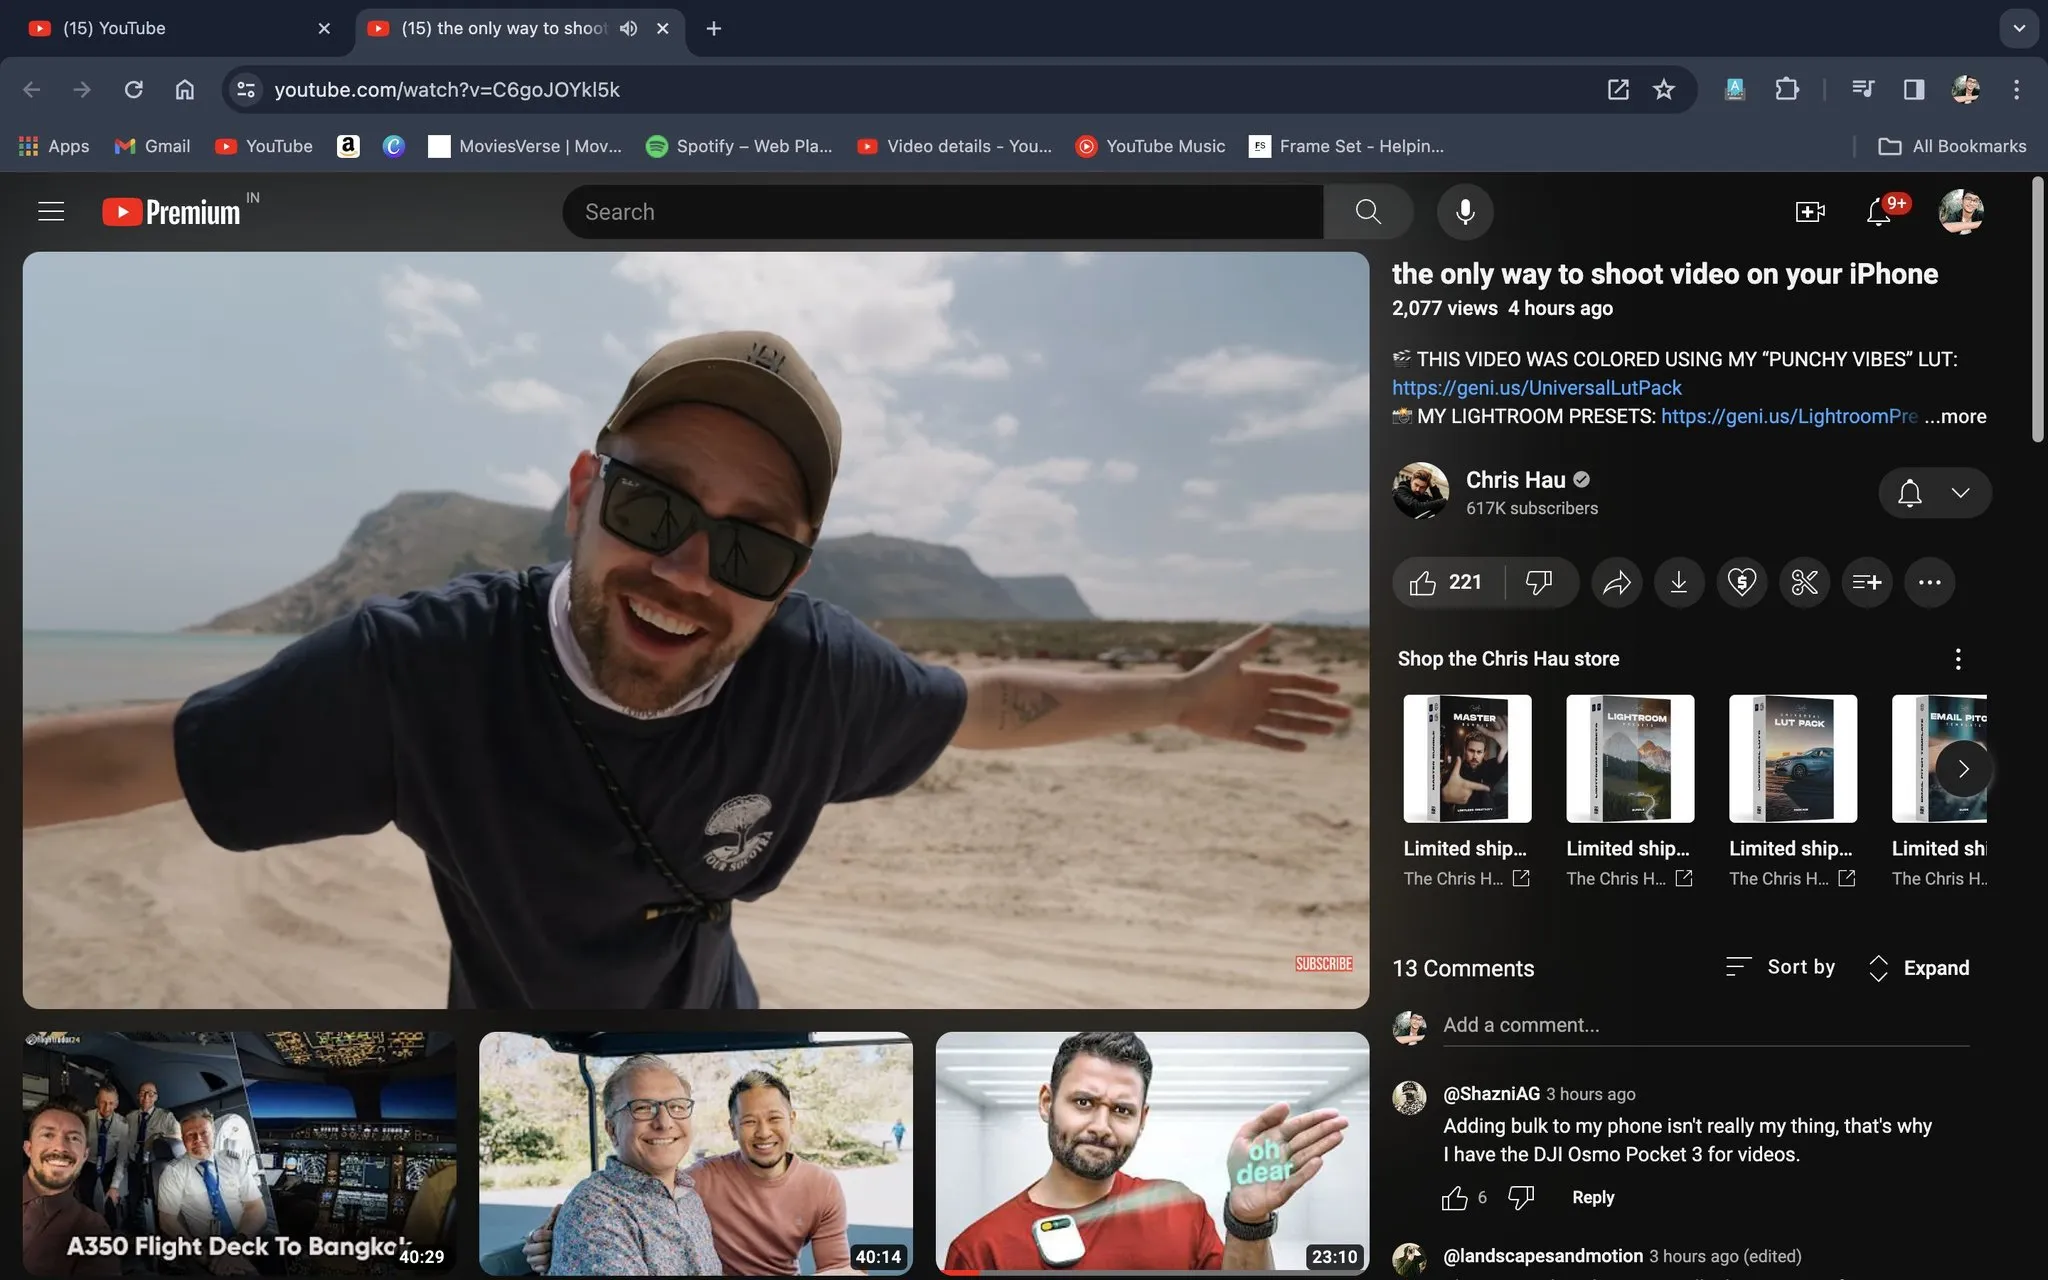This screenshot has width=2048, height=1280.
Task: Click the Thanks heart-dollar icon
Action: 1742,582
